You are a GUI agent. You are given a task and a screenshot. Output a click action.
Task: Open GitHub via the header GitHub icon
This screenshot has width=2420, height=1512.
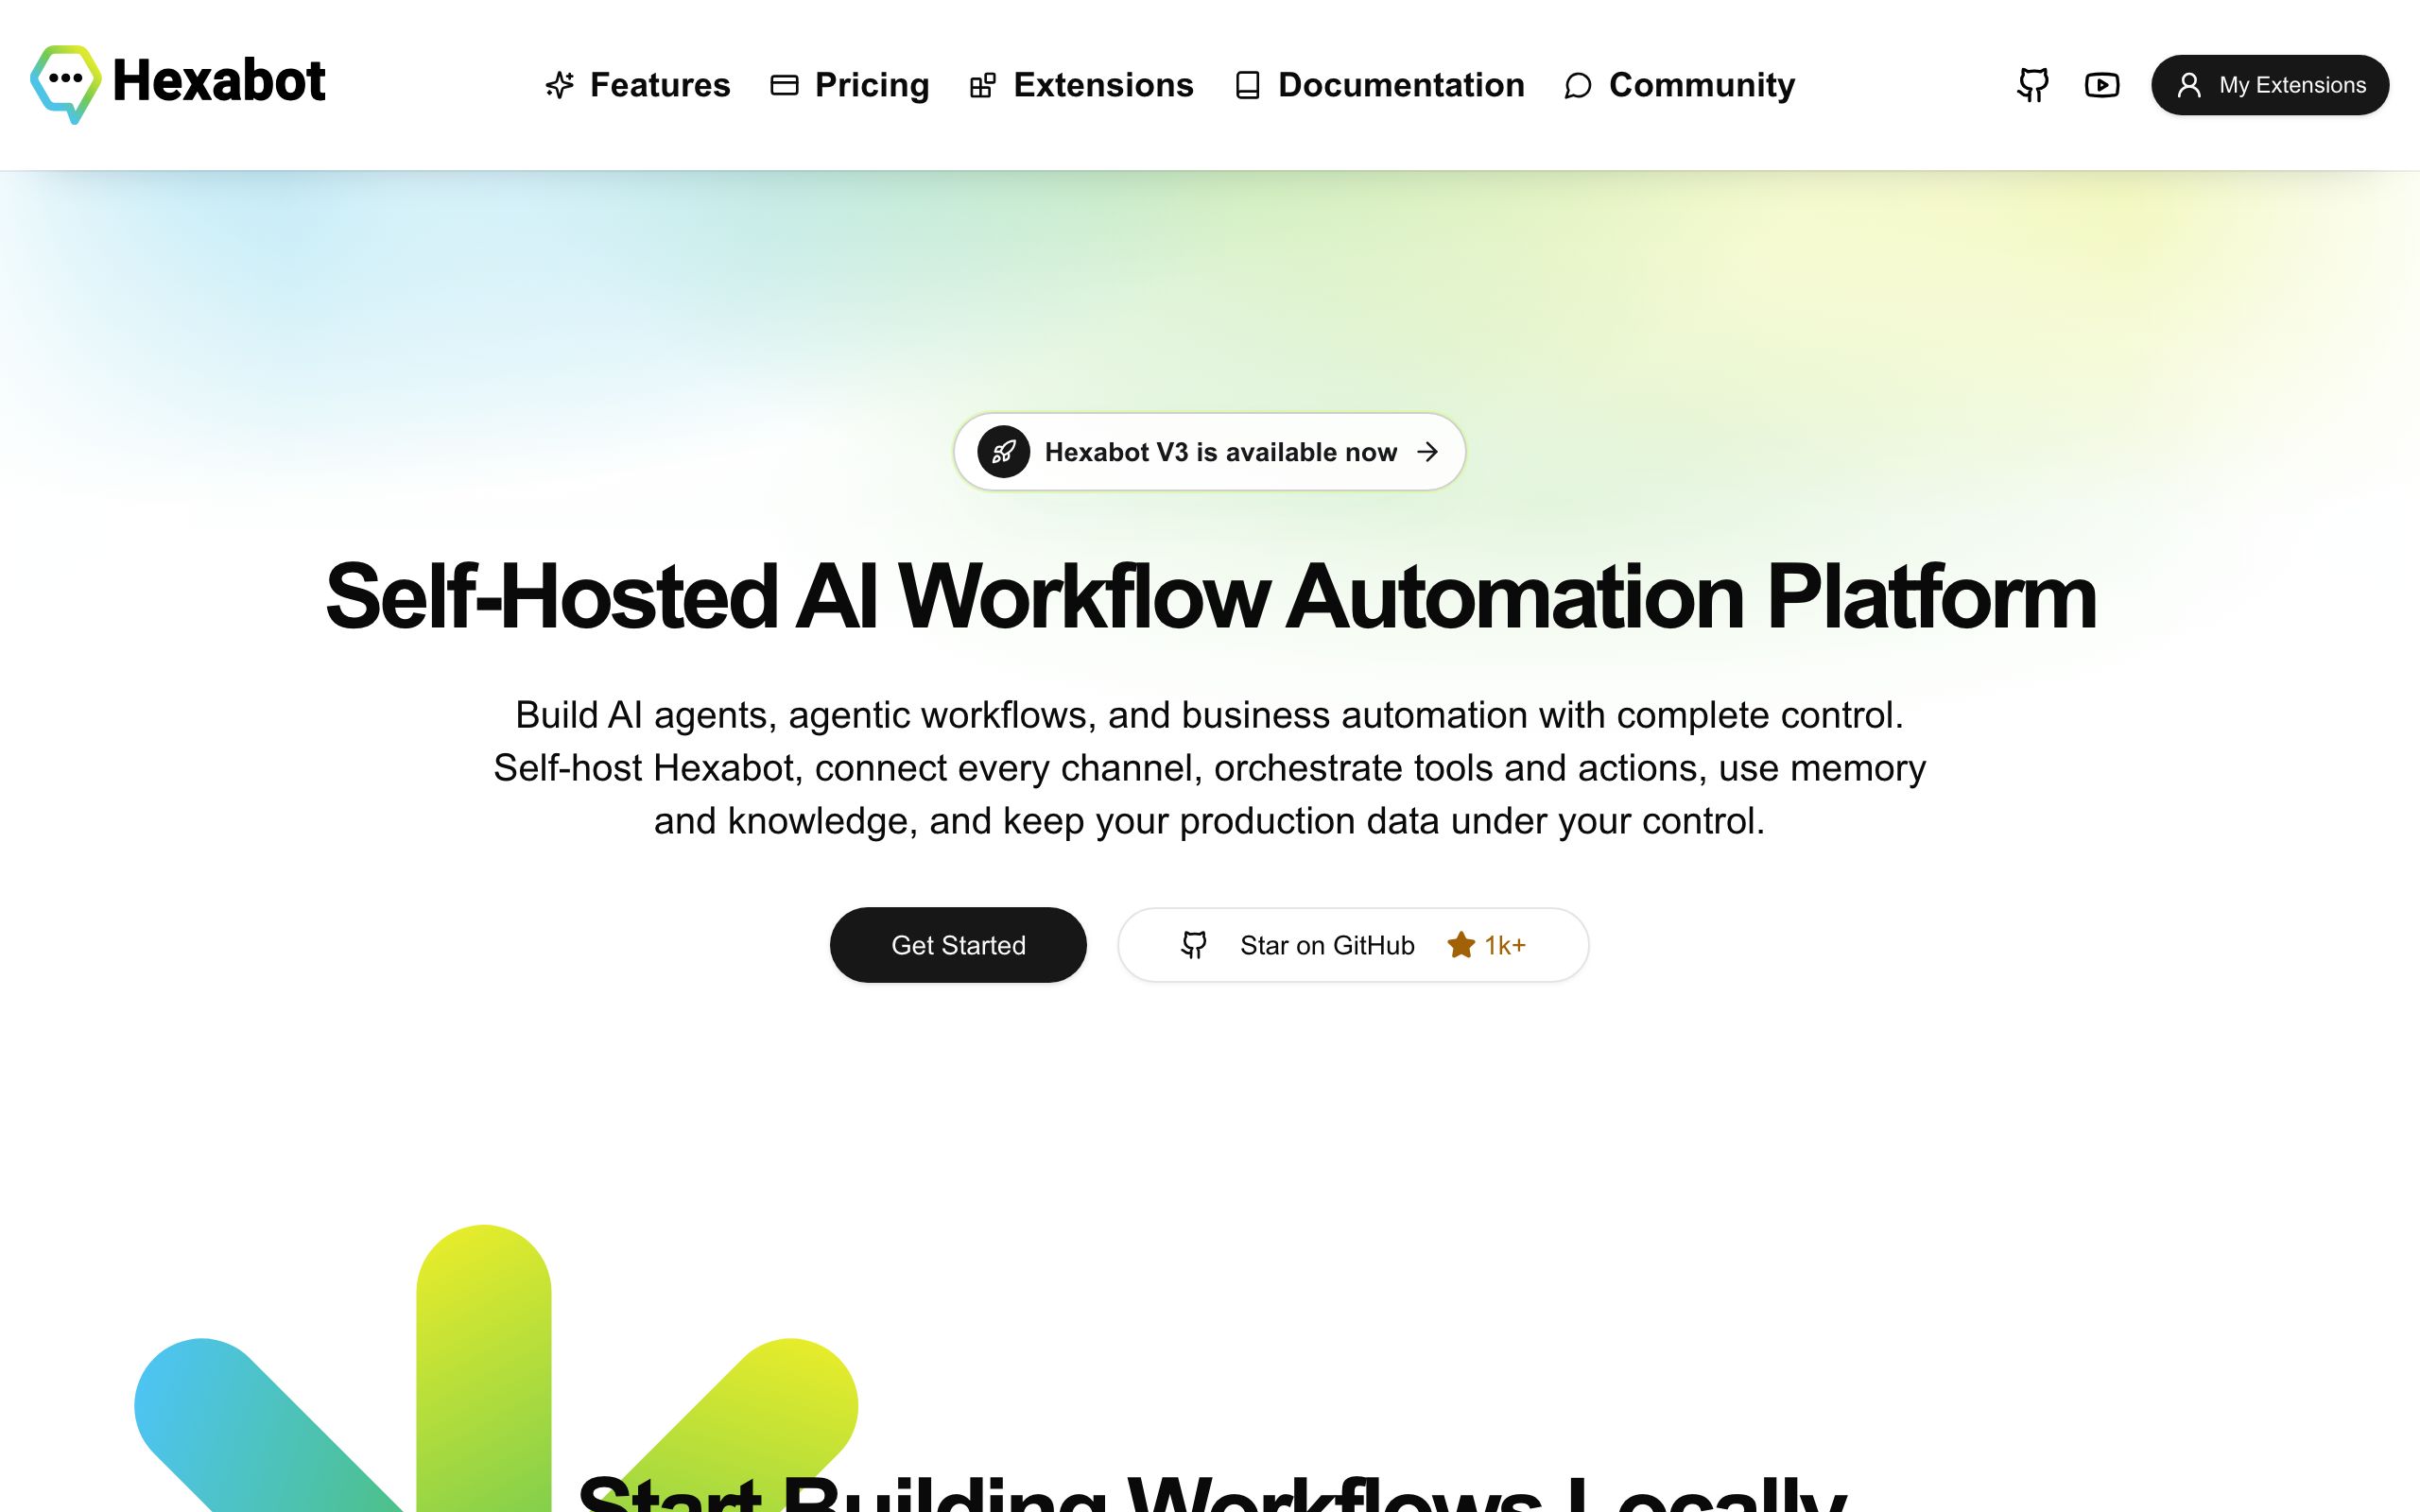click(x=2033, y=85)
